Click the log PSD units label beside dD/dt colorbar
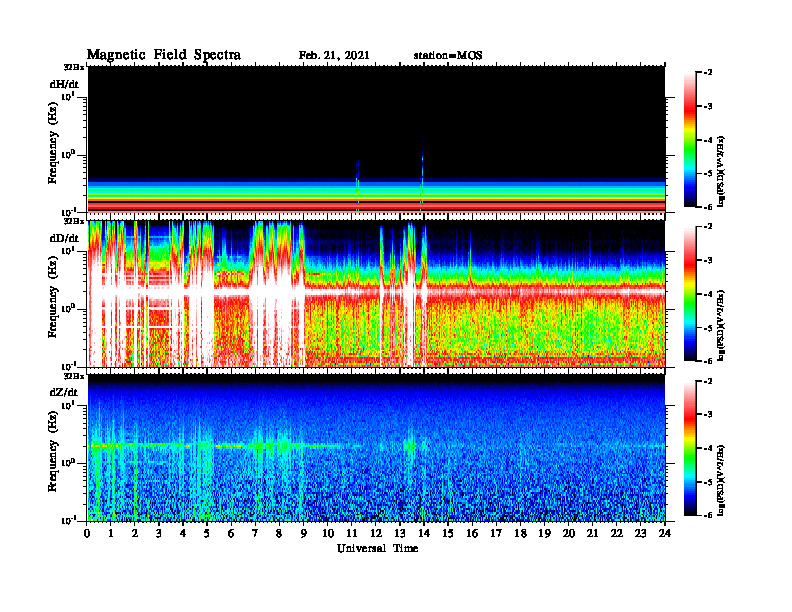 [x=722, y=326]
